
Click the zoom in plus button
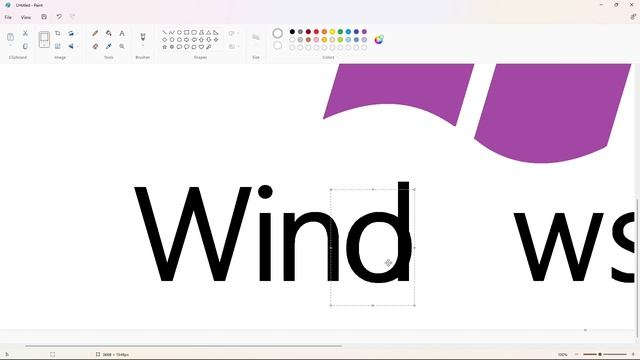[x=633, y=354]
